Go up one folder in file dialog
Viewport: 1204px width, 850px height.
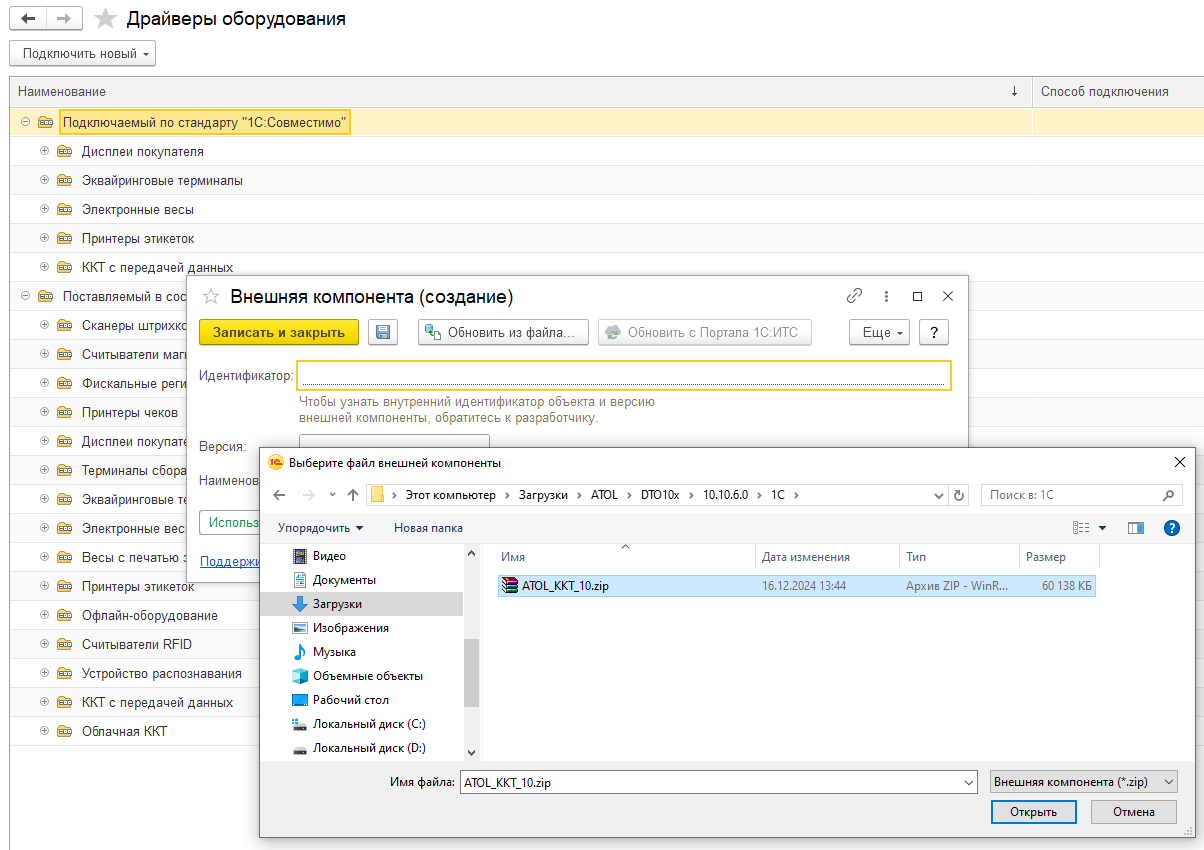pyautogui.click(x=352, y=495)
